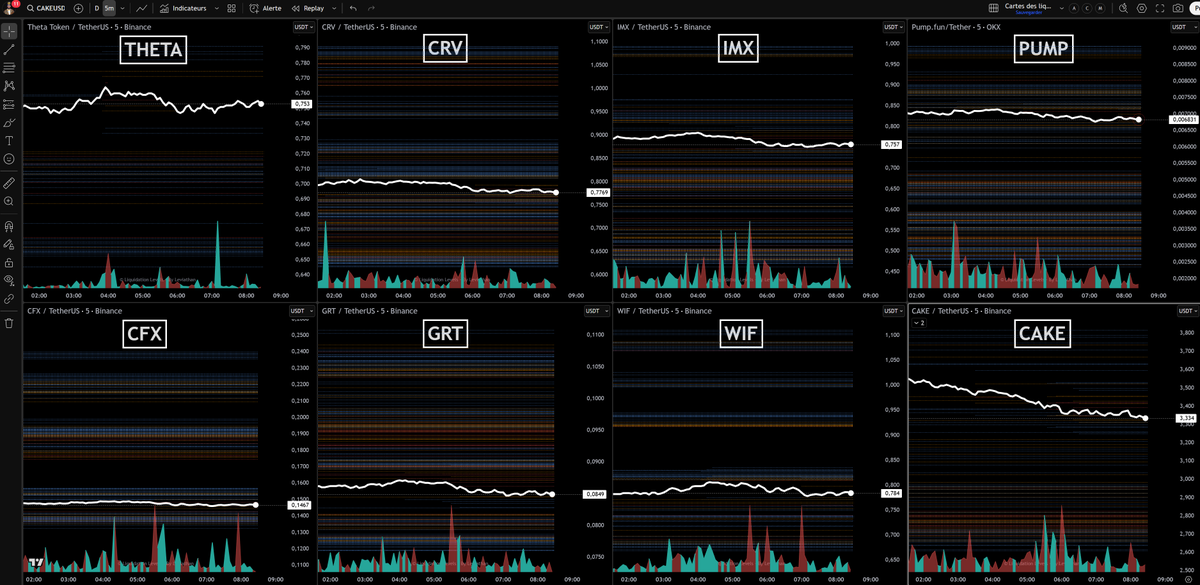Click the 0,753 price label on THETA chart
The width and height of the screenshot is (1200, 585).
[301, 104]
